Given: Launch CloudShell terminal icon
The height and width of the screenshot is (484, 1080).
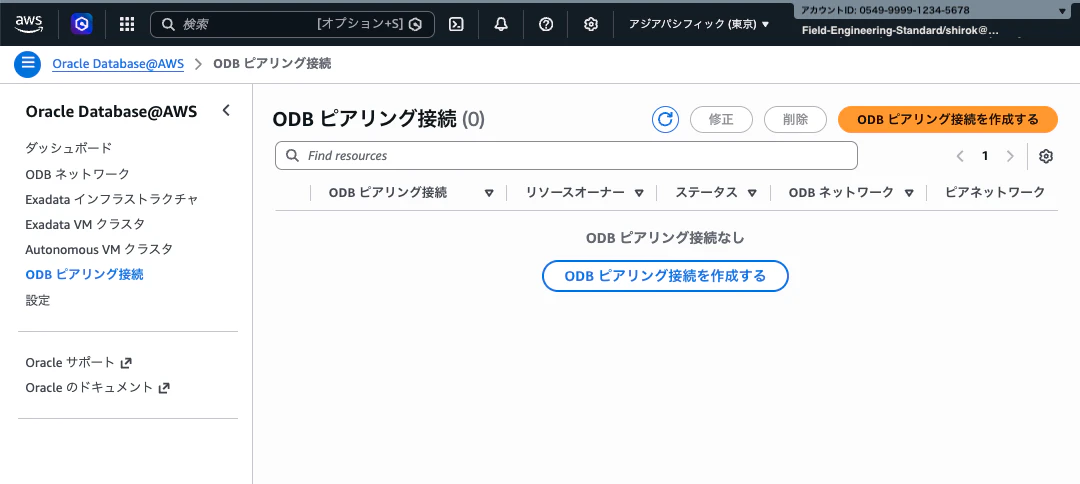Looking at the screenshot, I should coord(456,24).
